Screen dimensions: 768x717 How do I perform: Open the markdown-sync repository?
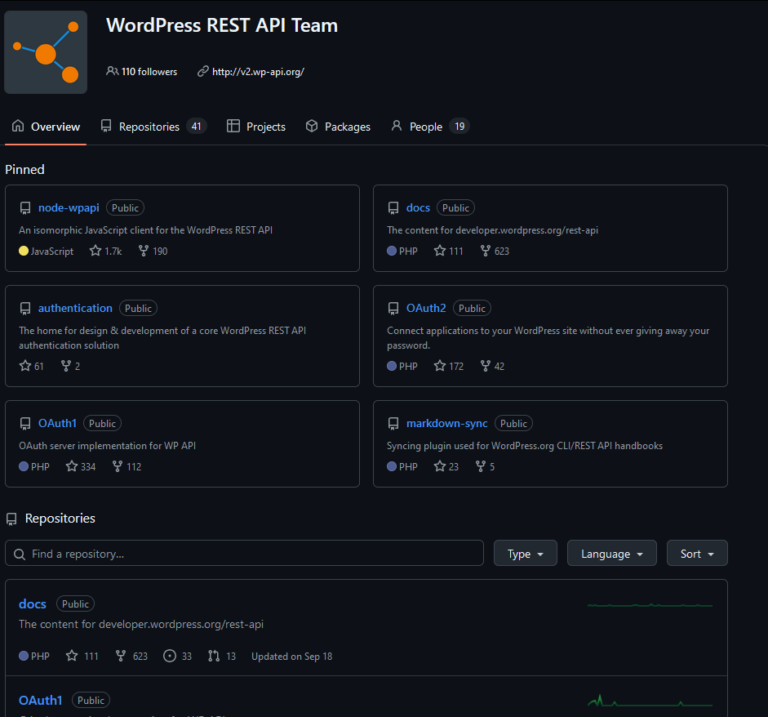447,423
